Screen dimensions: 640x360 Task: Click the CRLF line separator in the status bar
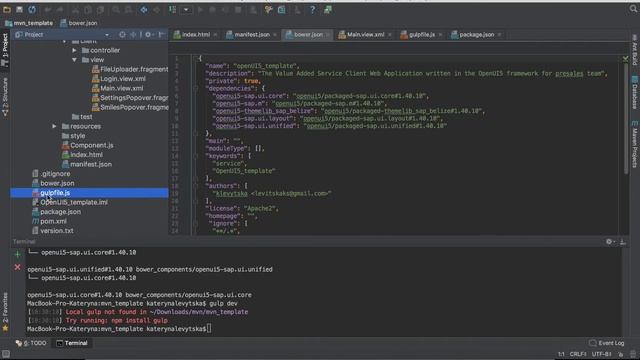click(578, 354)
